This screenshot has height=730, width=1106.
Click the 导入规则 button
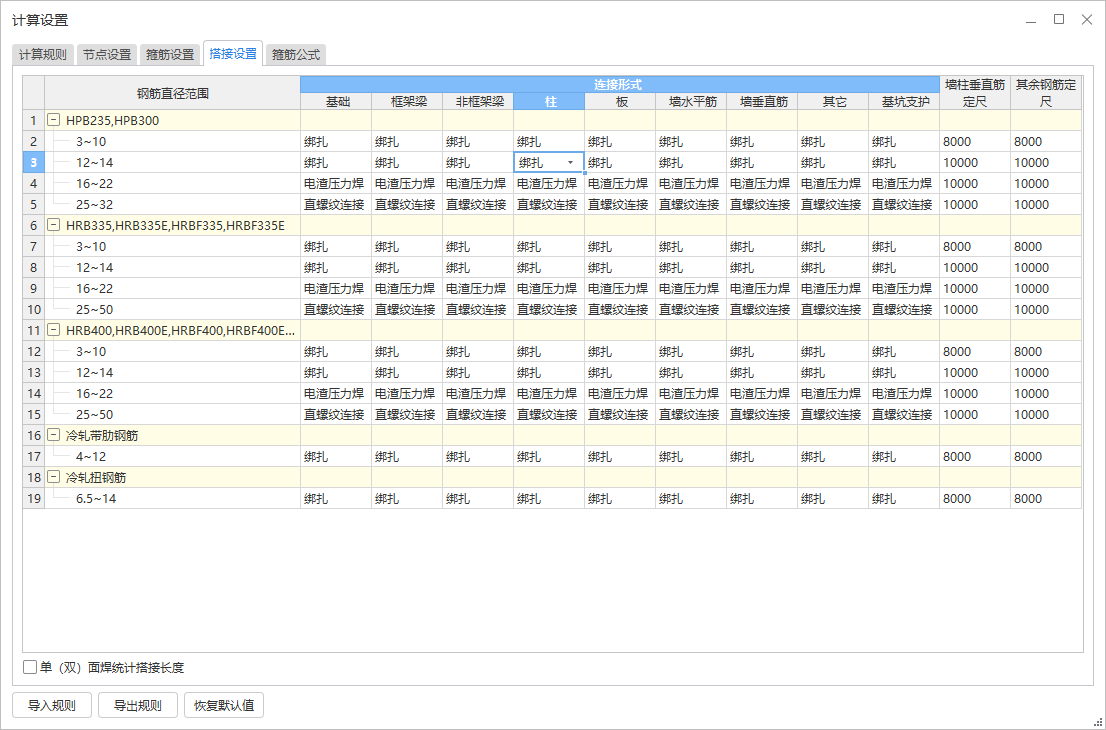click(51, 705)
